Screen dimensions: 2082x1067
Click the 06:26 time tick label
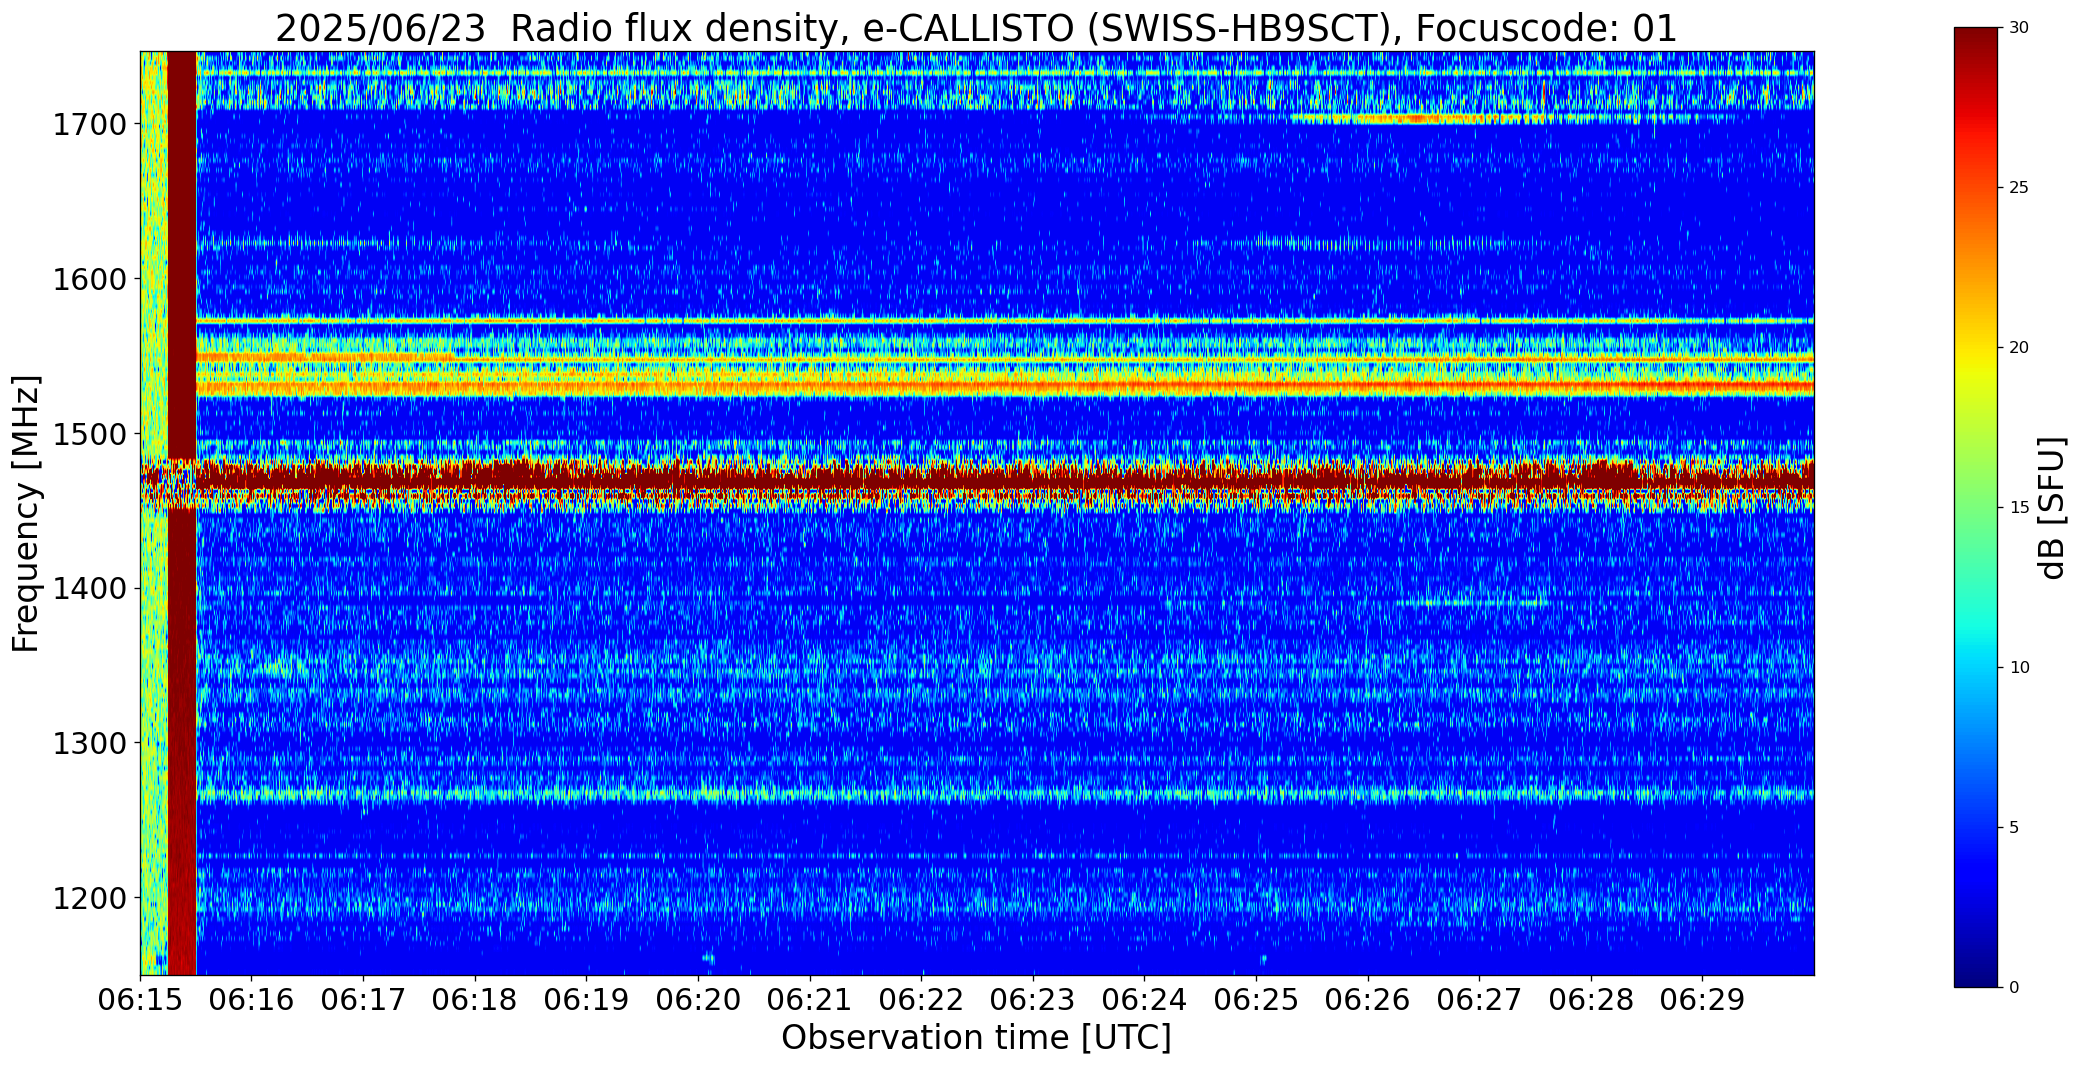click(x=1368, y=1000)
